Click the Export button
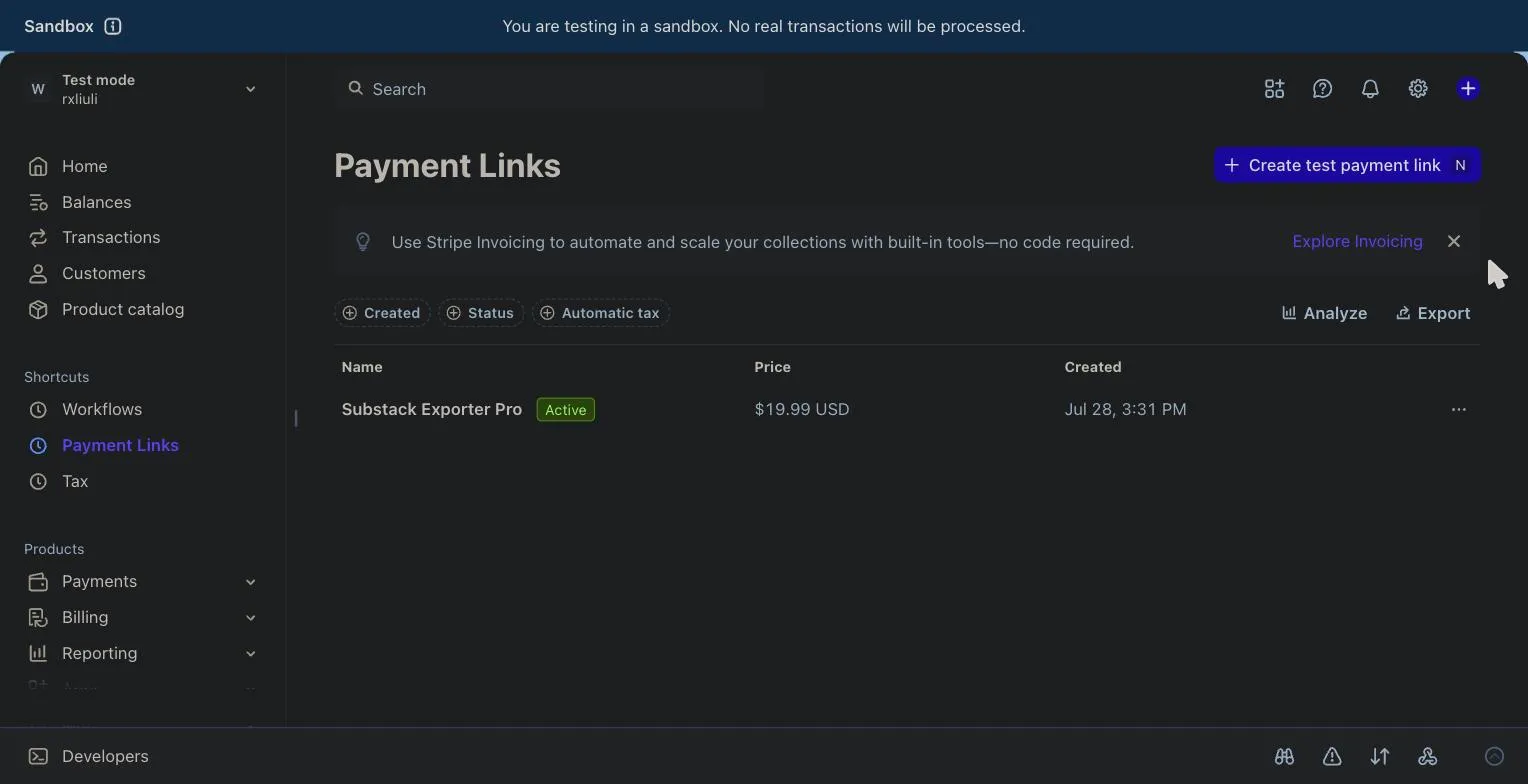The image size is (1528, 784). coord(1433,313)
